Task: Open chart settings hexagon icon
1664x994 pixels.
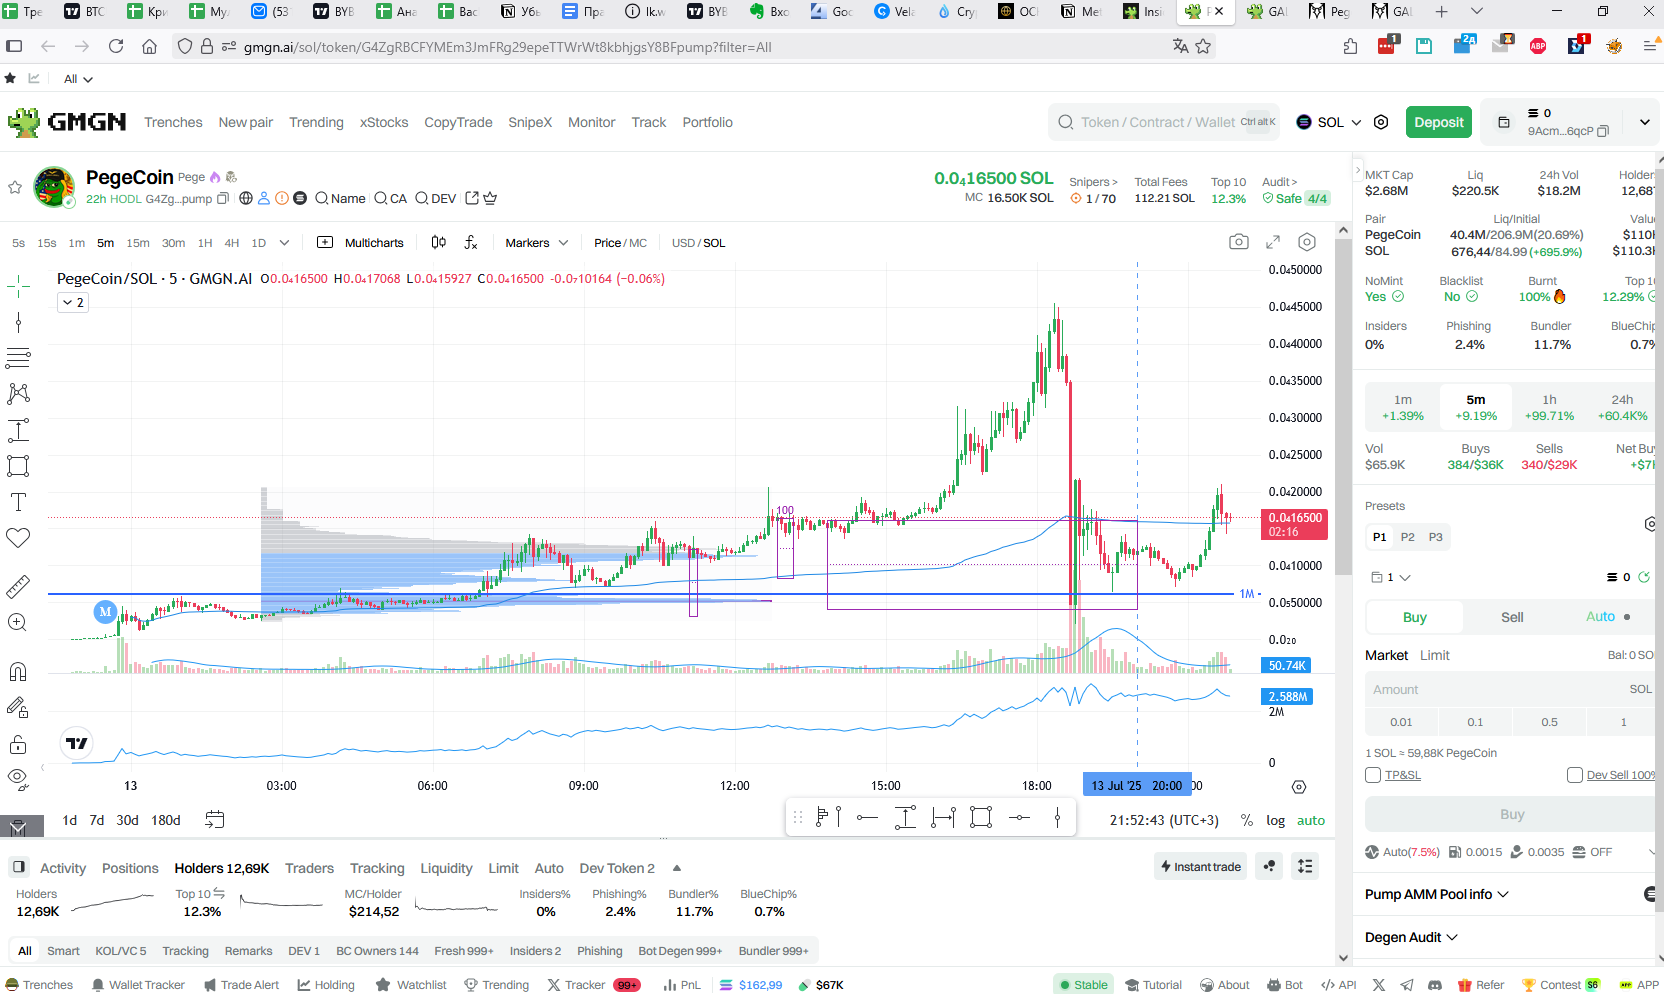Action: (1307, 242)
